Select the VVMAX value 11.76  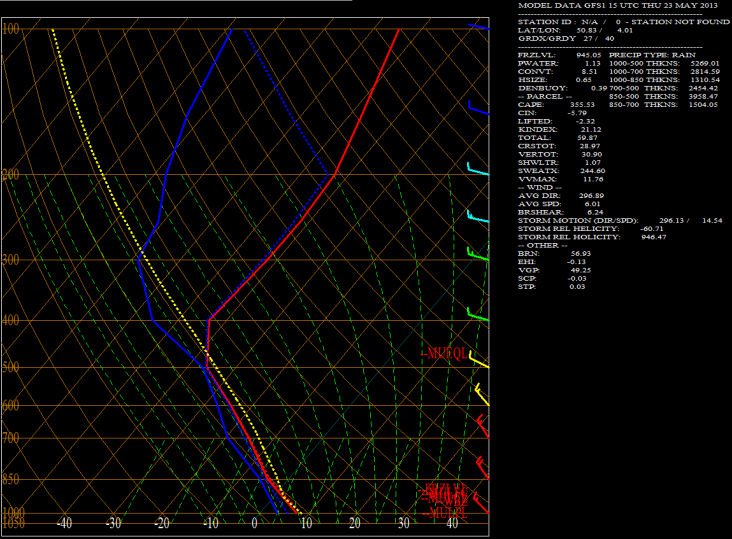[593, 179]
